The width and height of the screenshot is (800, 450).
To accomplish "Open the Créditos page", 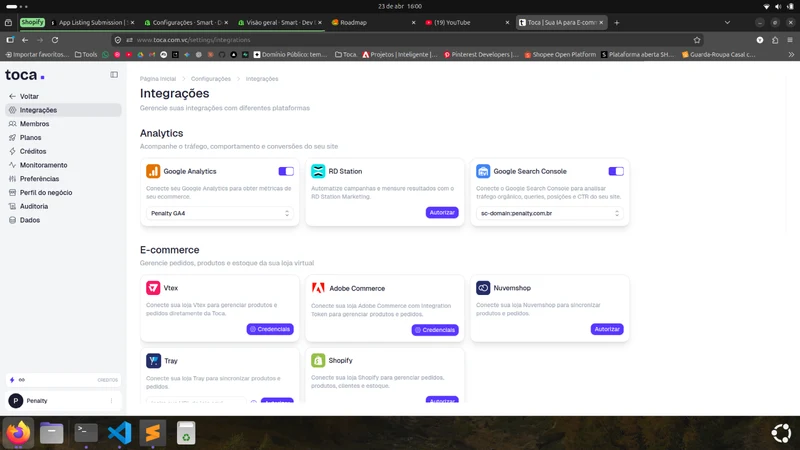I will click(x=63, y=151).
